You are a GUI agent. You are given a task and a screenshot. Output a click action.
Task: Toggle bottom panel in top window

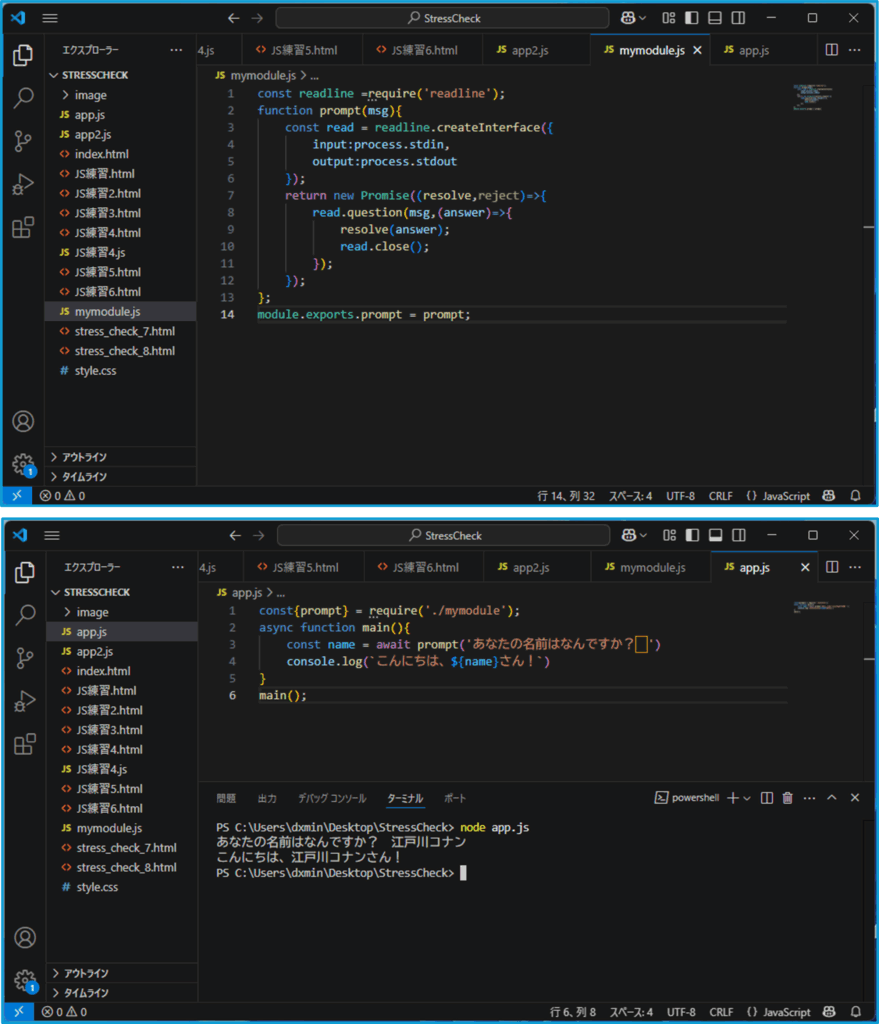tap(715, 18)
